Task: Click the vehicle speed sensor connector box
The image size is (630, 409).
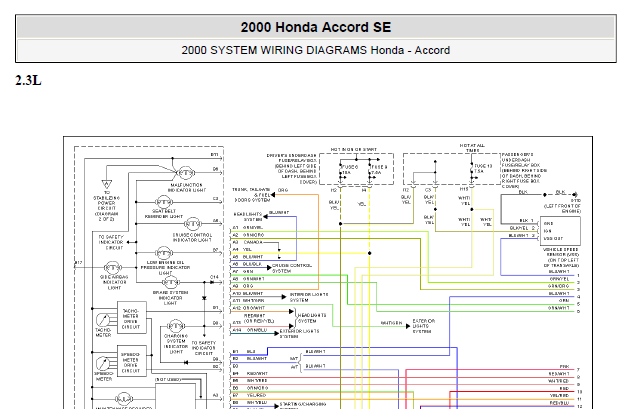Action: 560,231
